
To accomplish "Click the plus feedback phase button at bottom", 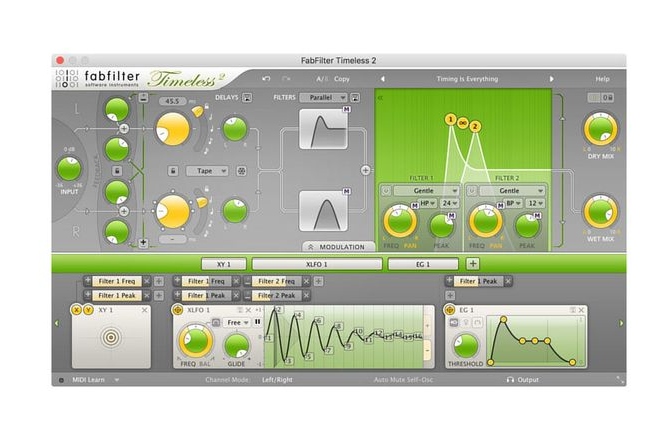I will tap(143, 243).
